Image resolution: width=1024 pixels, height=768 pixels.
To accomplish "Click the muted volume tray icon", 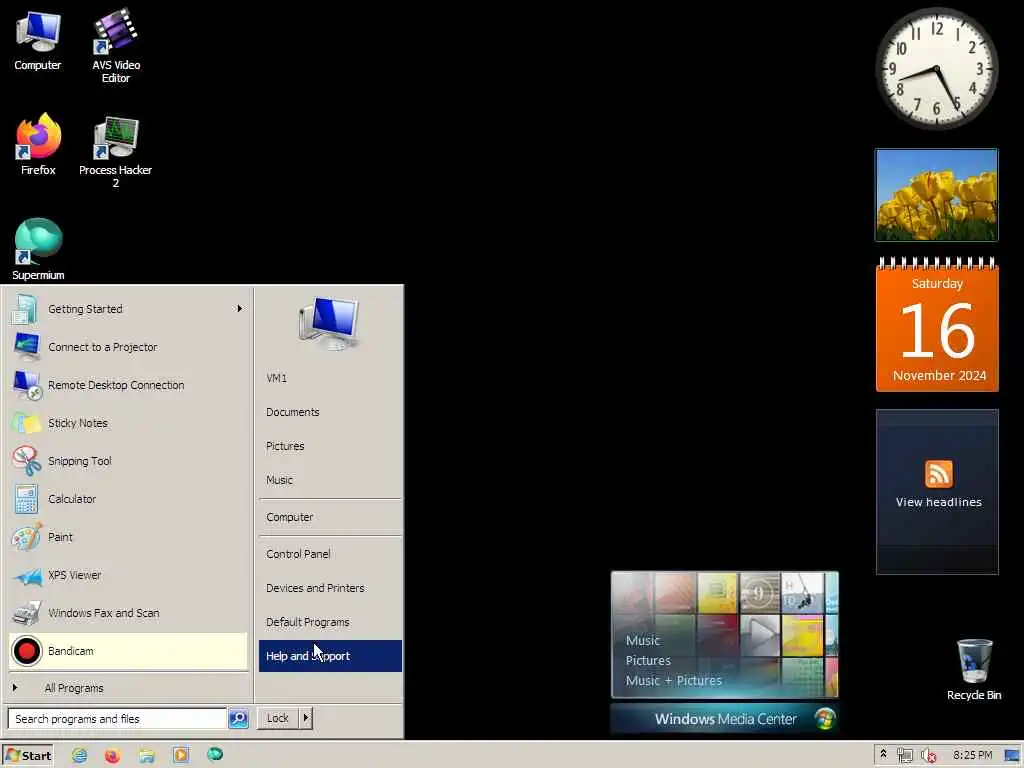I will point(928,756).
